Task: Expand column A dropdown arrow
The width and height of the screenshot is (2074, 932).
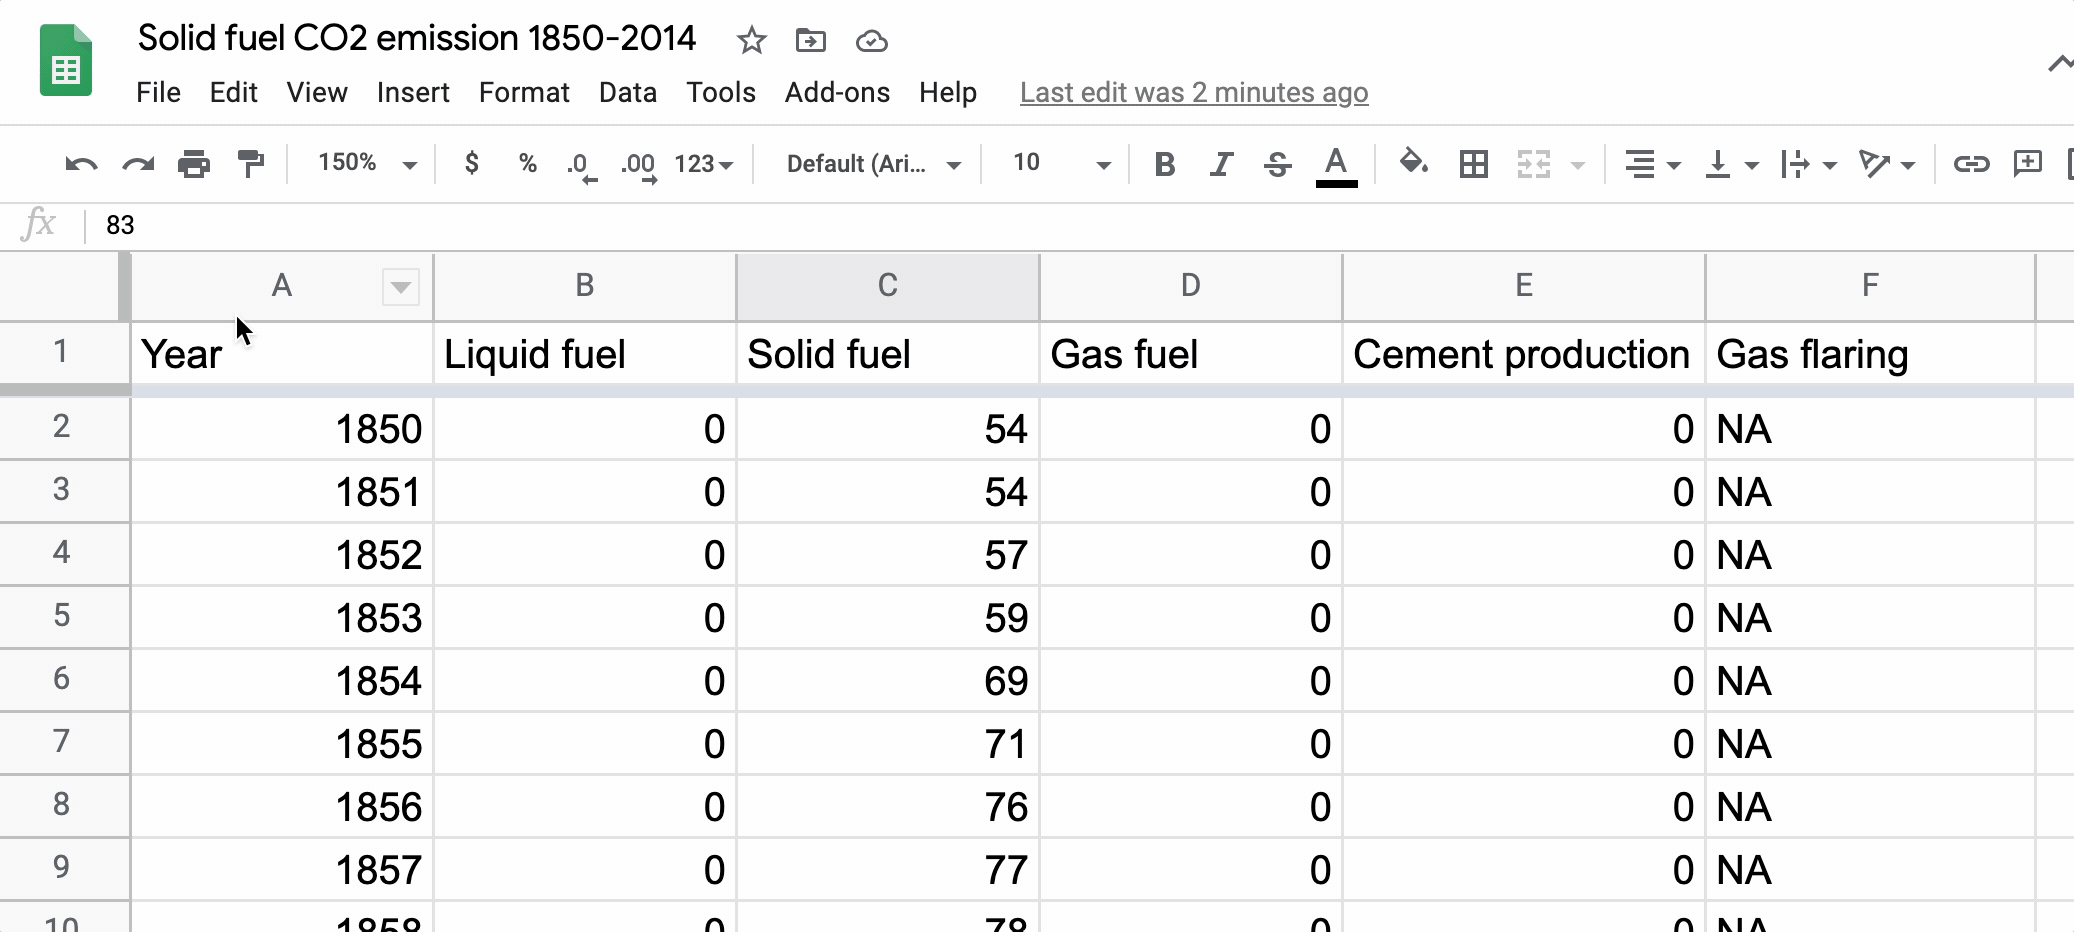Action: coord(400,287)
